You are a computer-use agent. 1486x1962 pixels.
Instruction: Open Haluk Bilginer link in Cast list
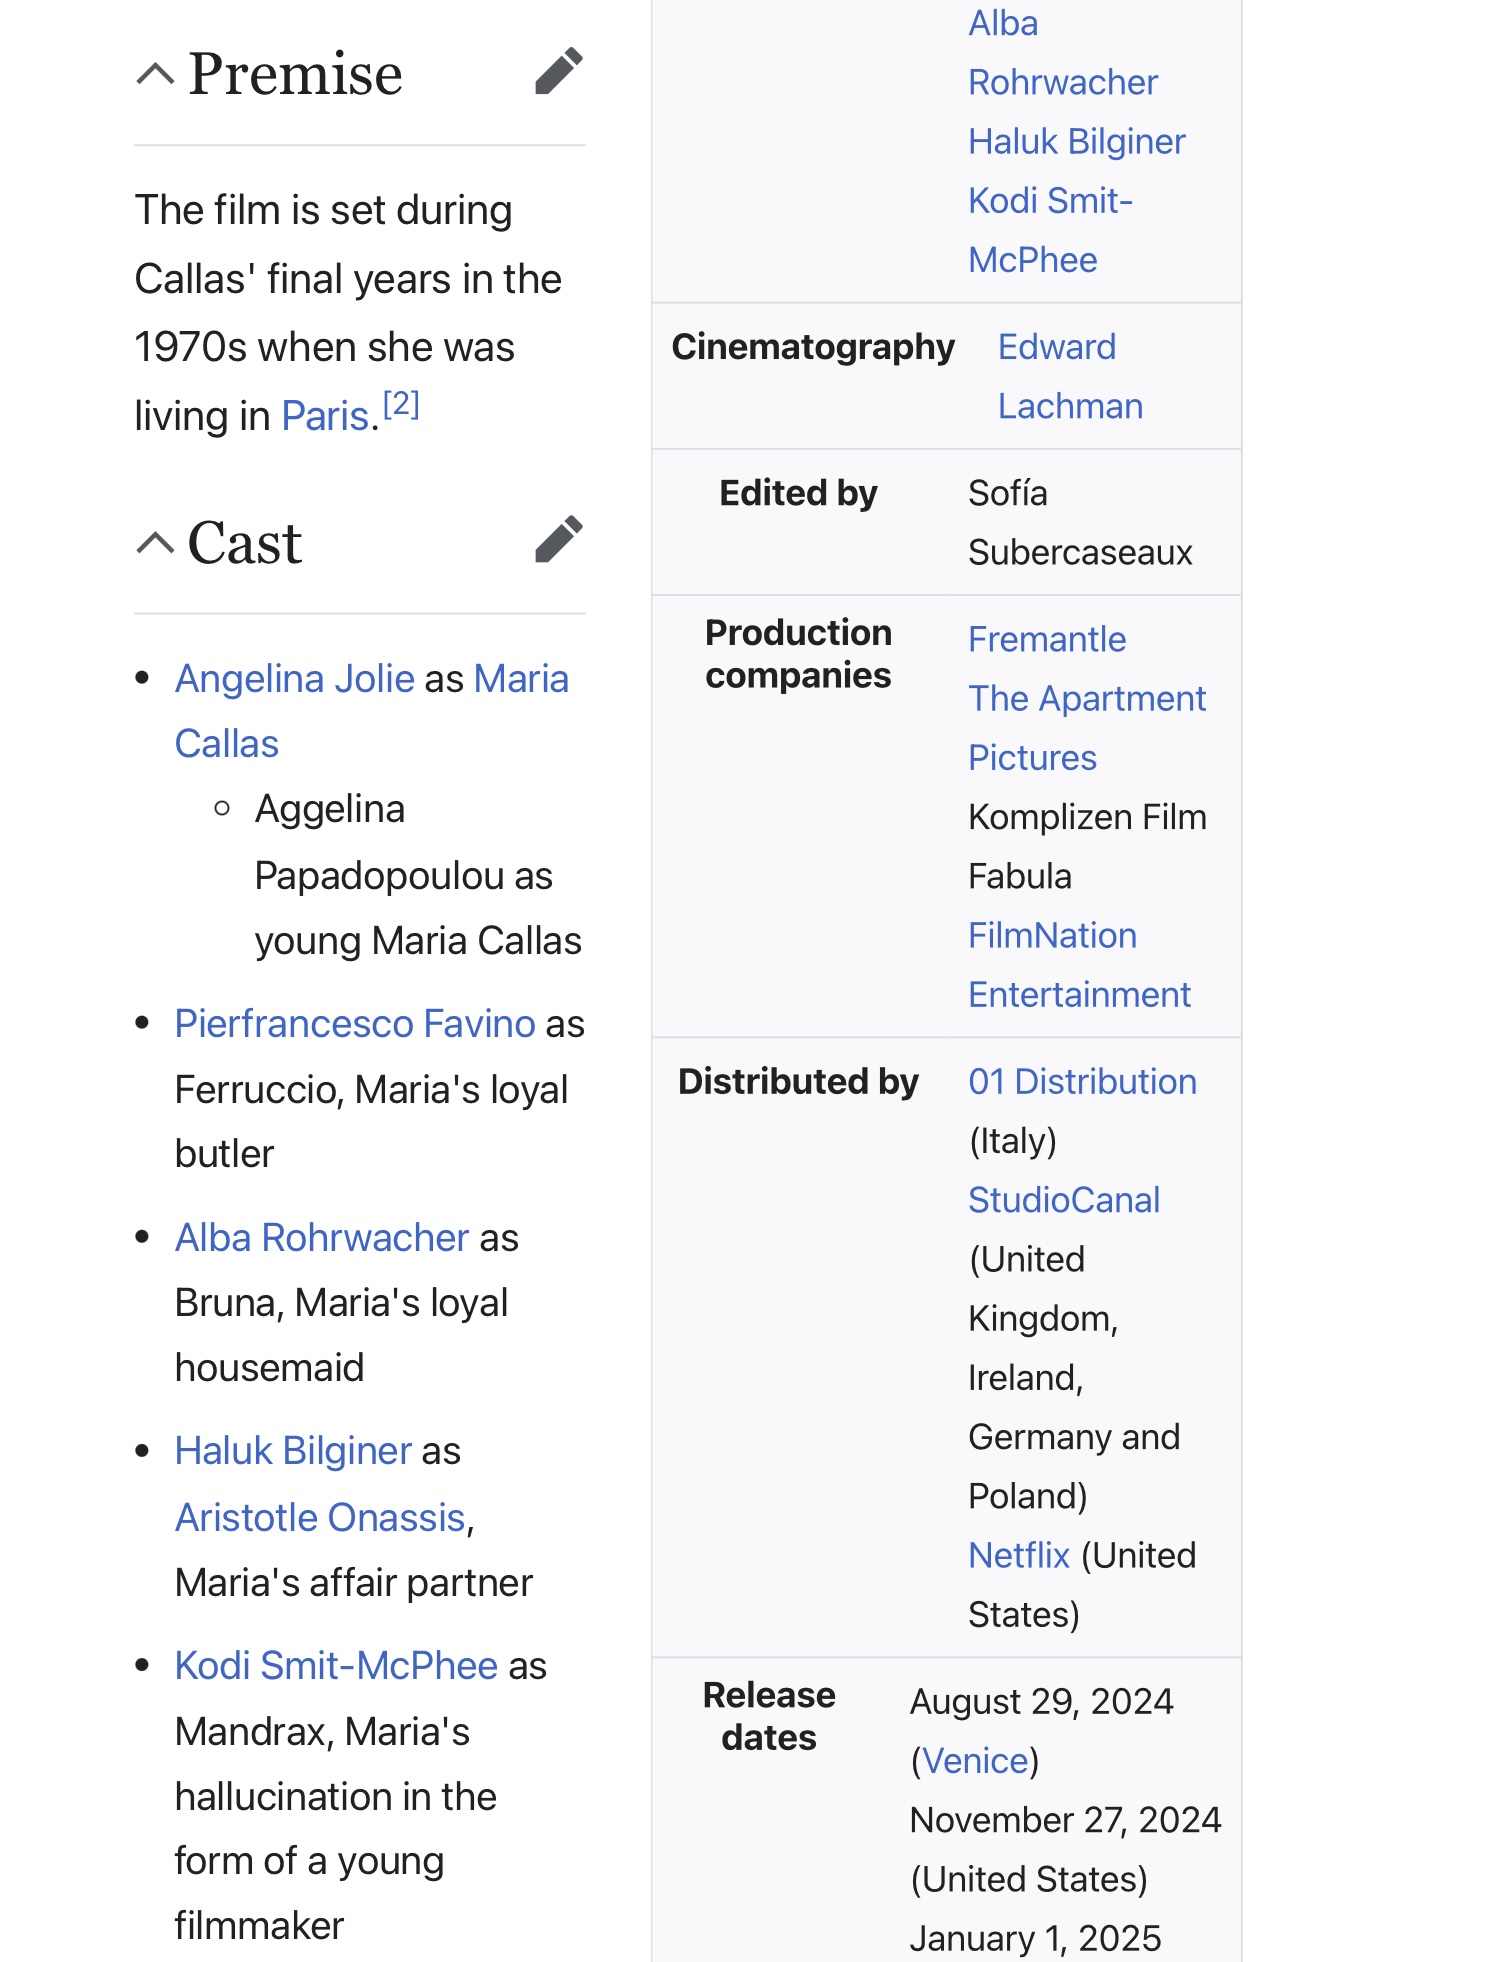(x=293, y=1451)
